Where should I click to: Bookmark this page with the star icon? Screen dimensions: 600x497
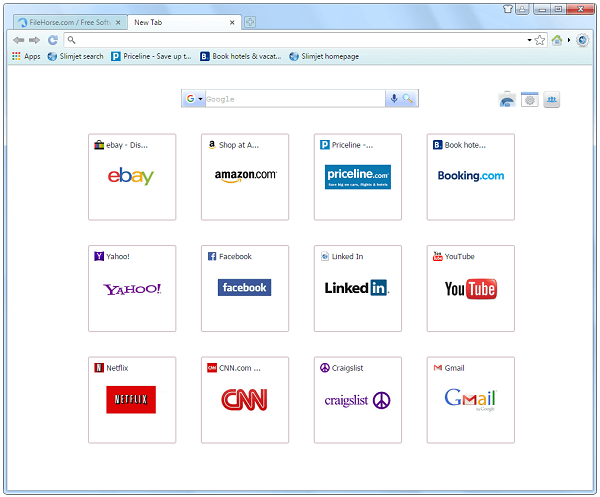pos(540,40)
